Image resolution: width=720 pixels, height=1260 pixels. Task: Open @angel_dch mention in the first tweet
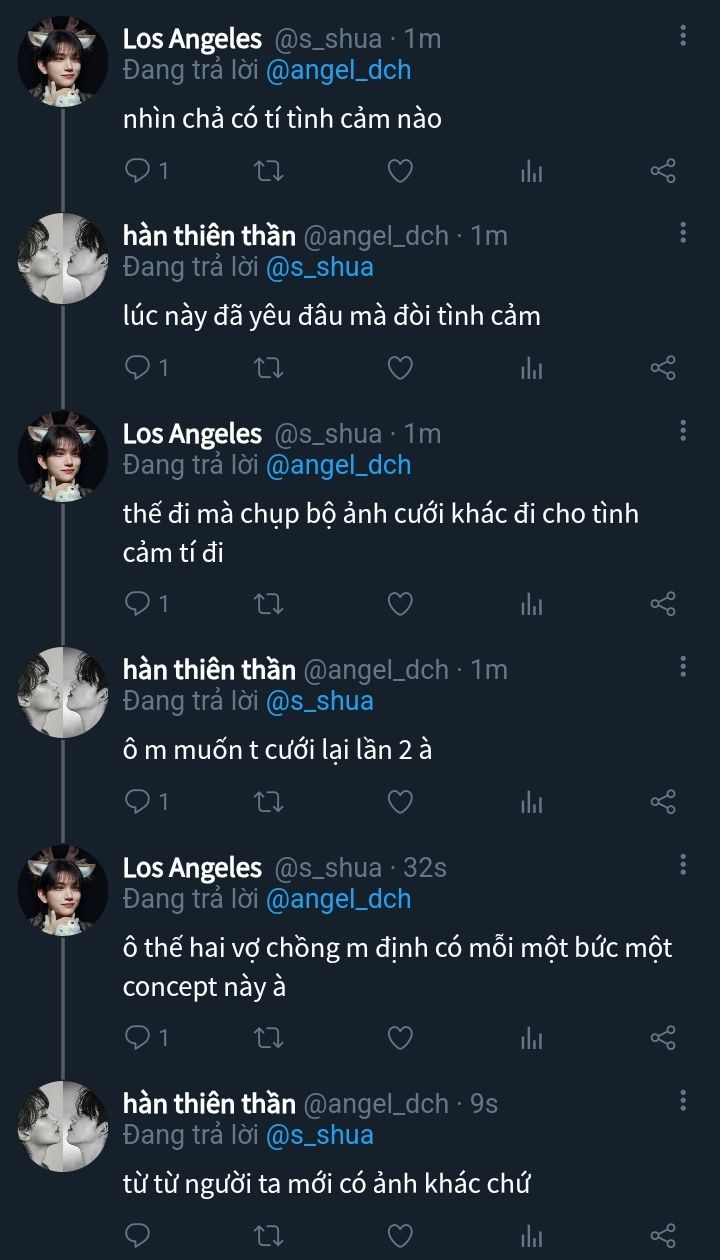tap(338, 70)
